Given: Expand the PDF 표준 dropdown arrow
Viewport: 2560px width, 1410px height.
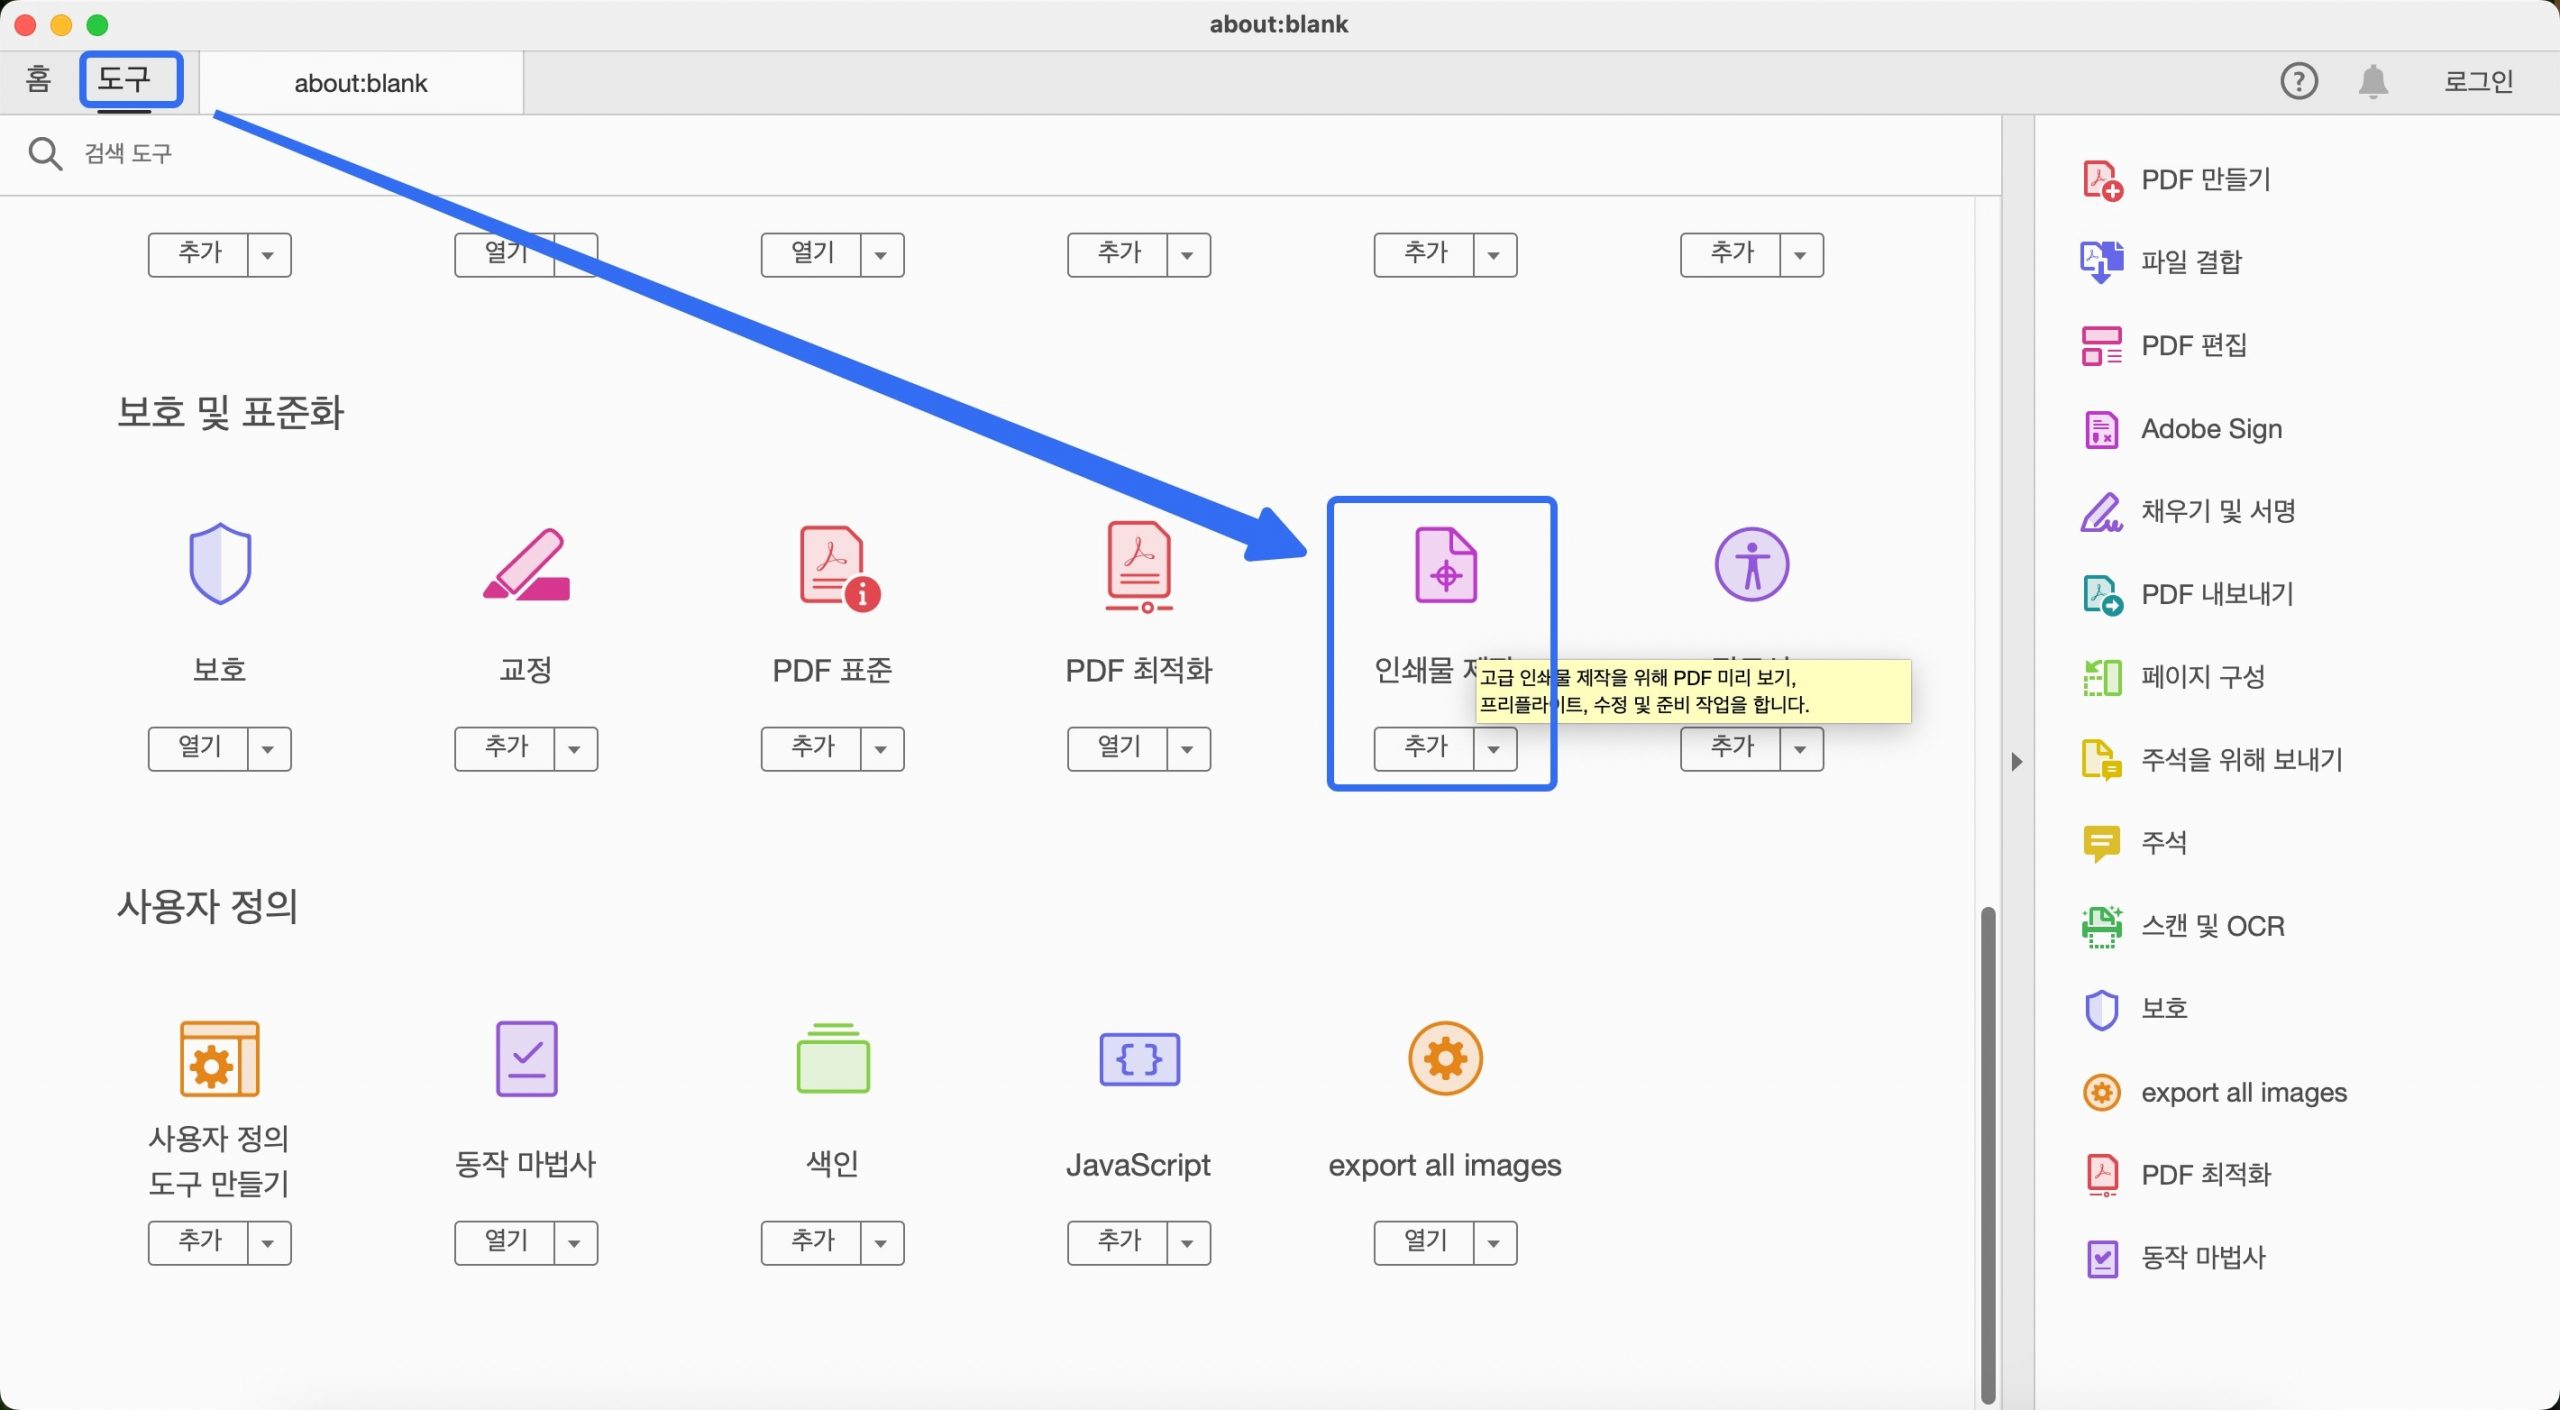Looking at the screenshot, I should (882, 749).
